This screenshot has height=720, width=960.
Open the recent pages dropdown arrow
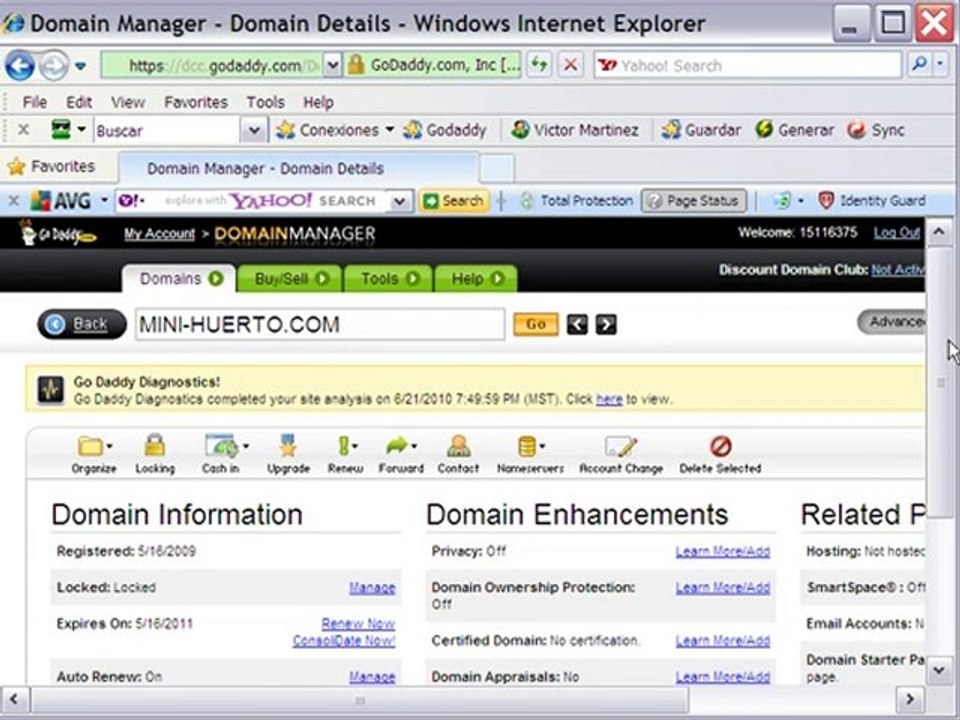pyautogui.click(x=80, y=66)
